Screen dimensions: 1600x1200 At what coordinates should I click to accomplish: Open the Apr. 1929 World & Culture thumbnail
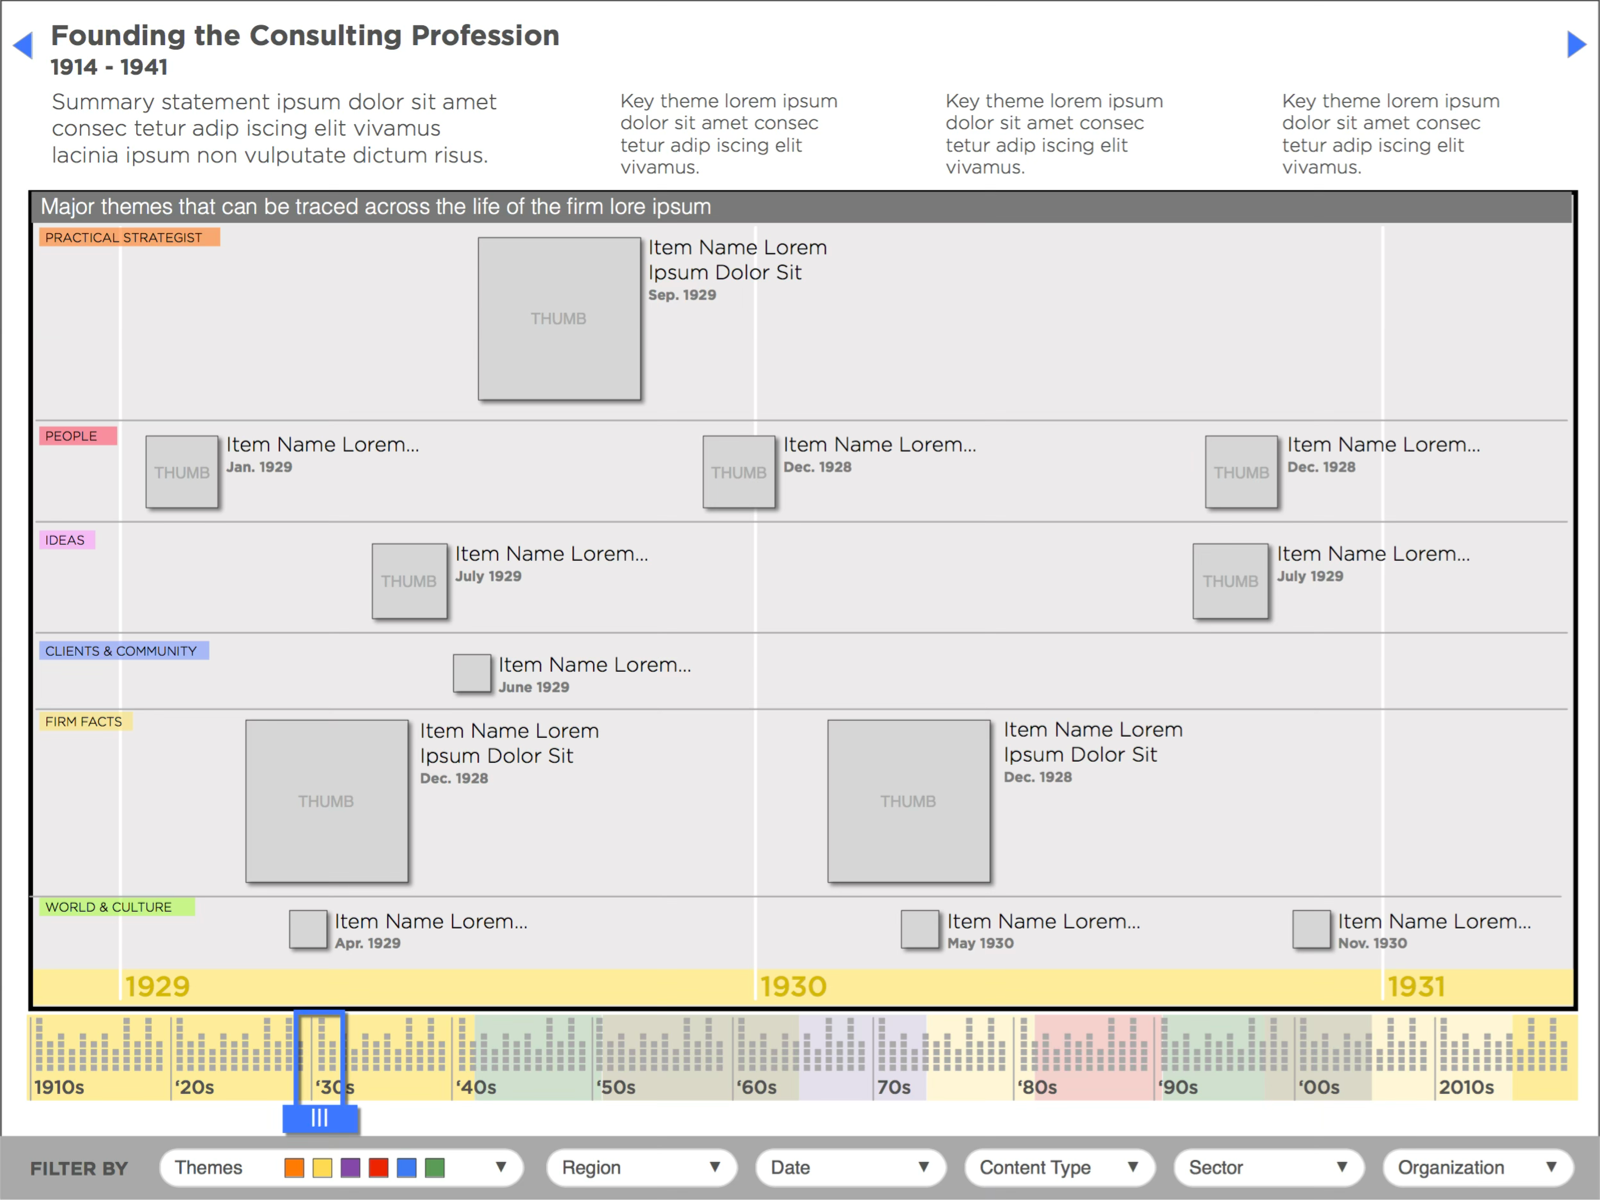[x=308, y=929]
